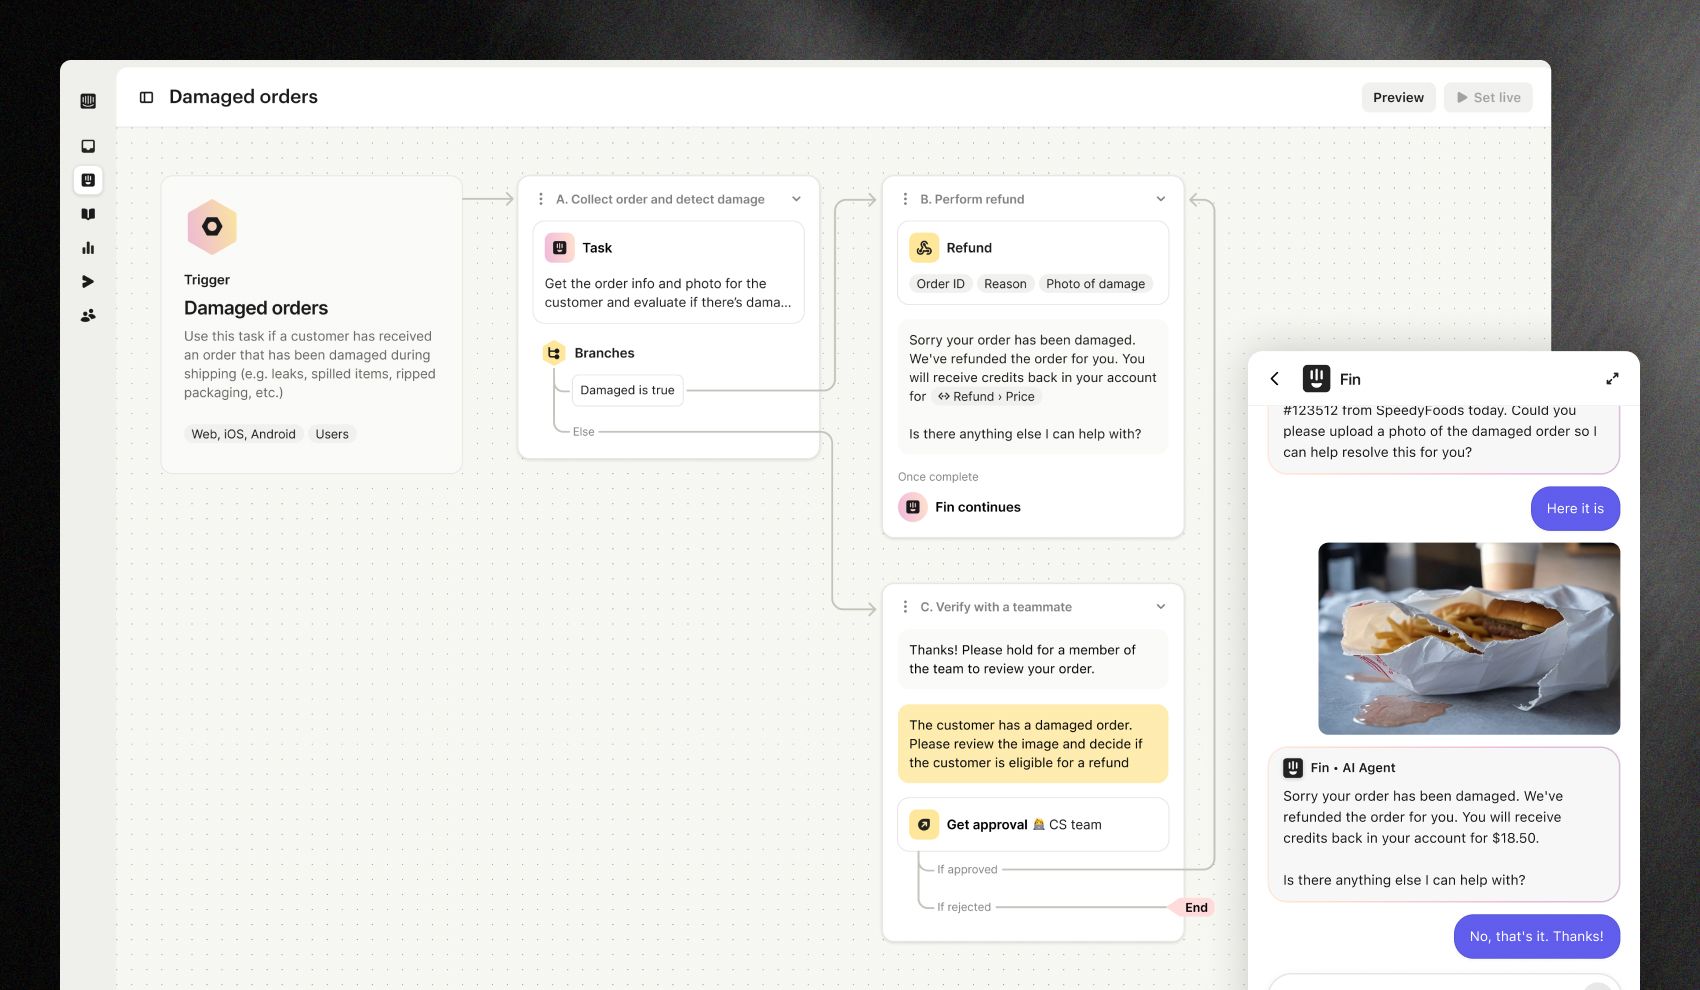Click the Users audience tag
This screenshot has height=990, width=1700.
[x=332, y=434]
